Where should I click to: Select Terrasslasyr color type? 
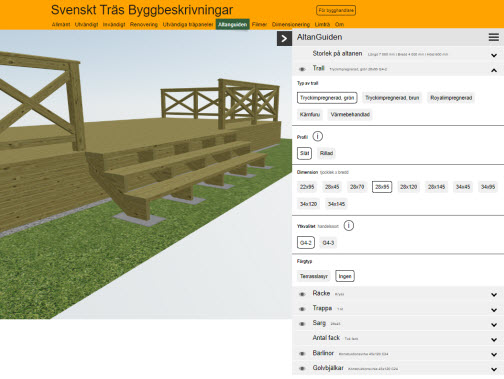coord(314,276)
